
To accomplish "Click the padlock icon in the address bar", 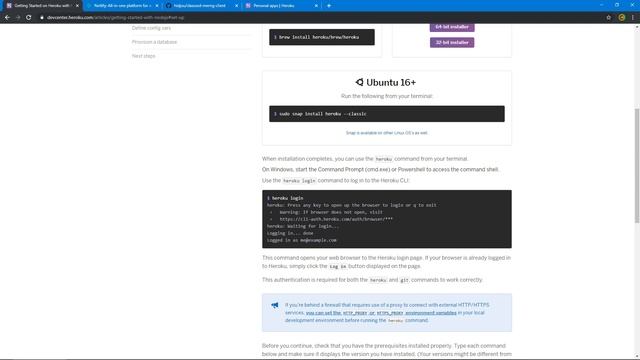I will click(42, 18).
